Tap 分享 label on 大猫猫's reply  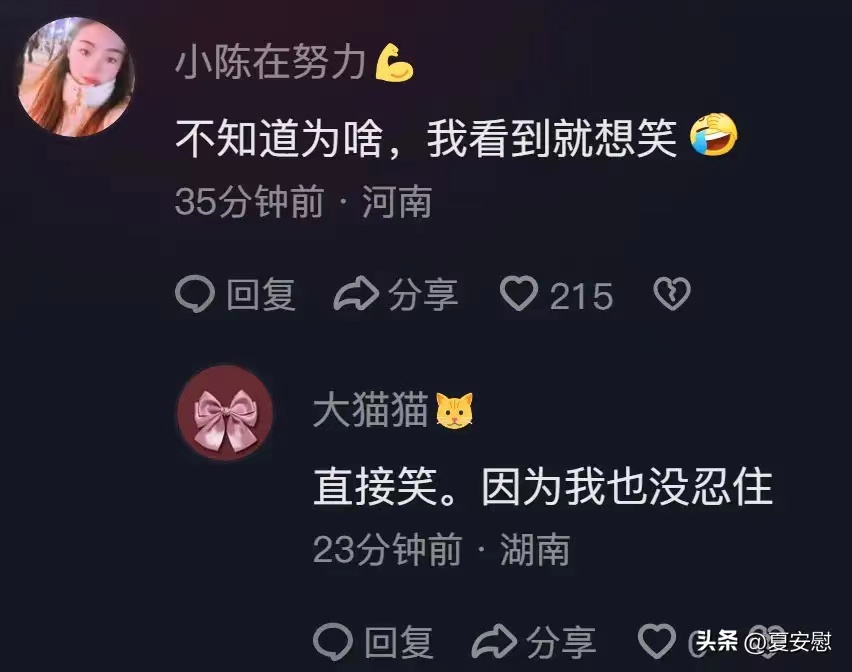pos(561,643)
